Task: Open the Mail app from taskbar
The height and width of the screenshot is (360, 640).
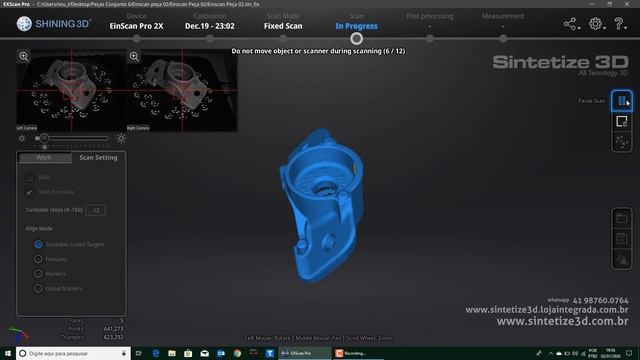Action: (x=204, y=353)
